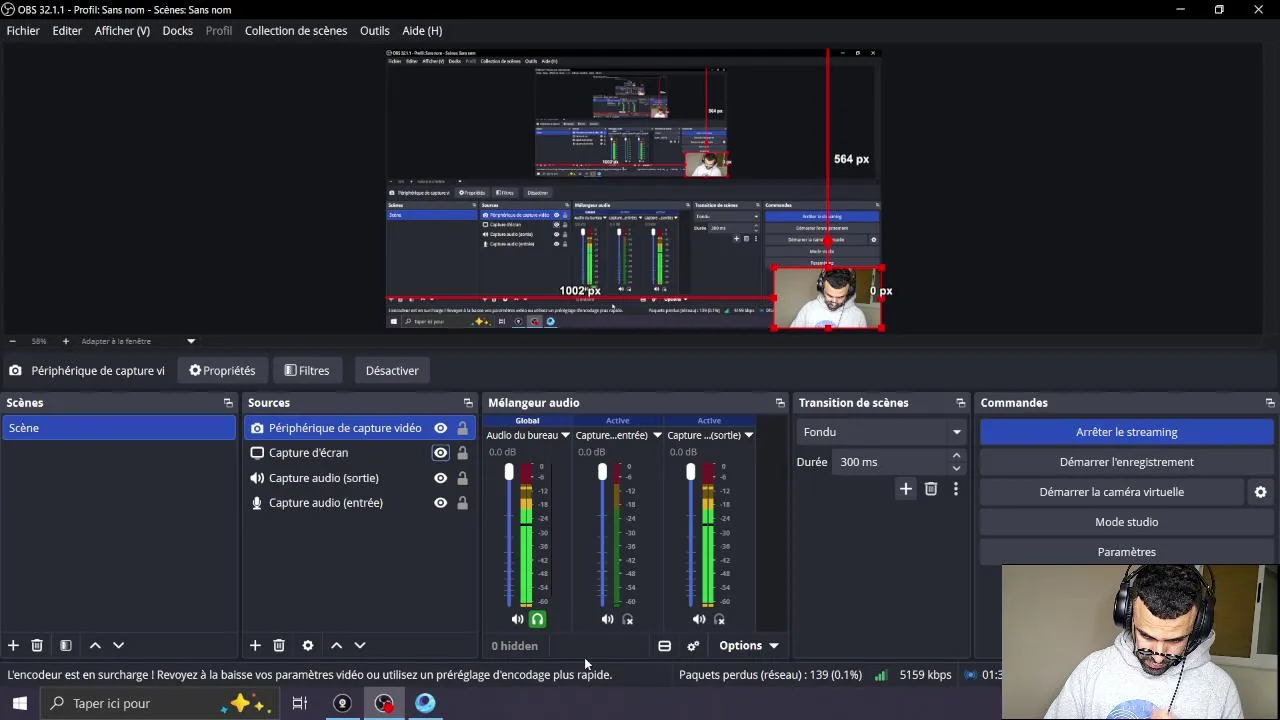
Task: Open the Docks menu
Action: tap(178, 31)
